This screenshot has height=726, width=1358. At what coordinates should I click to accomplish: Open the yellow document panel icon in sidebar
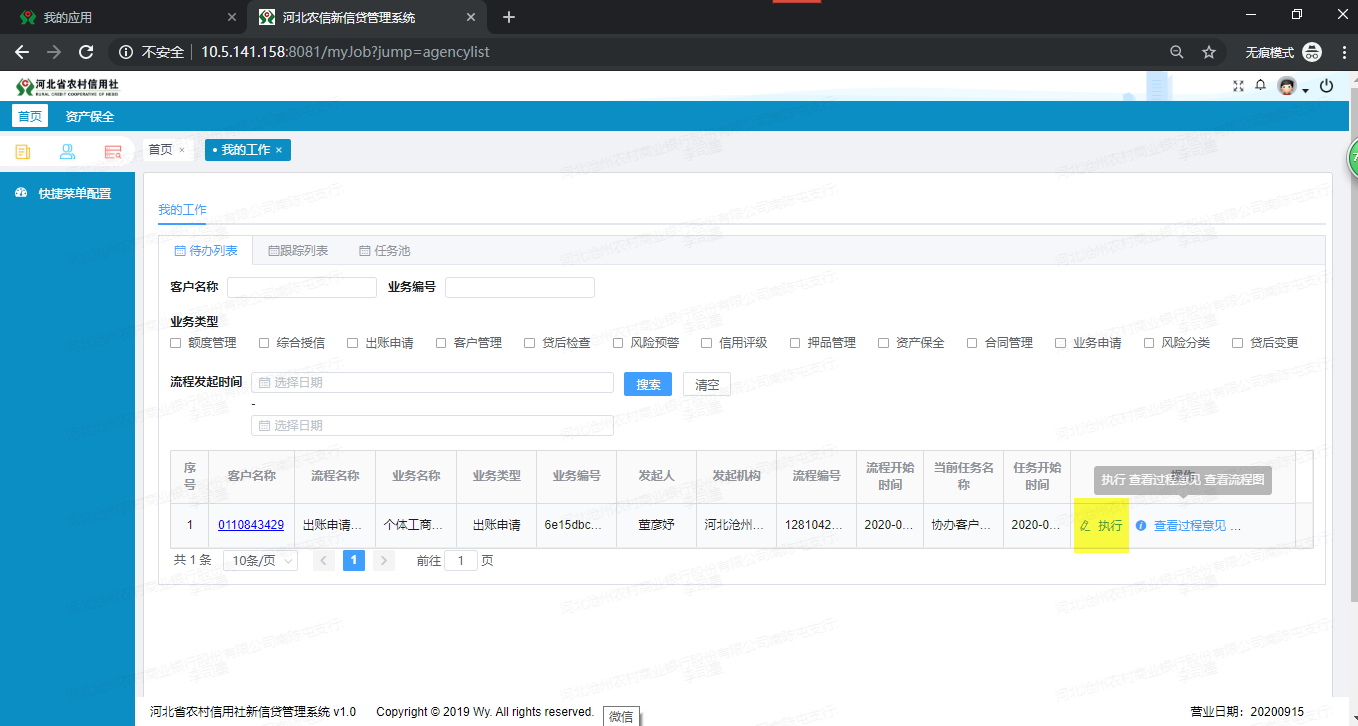coord(23,151)
